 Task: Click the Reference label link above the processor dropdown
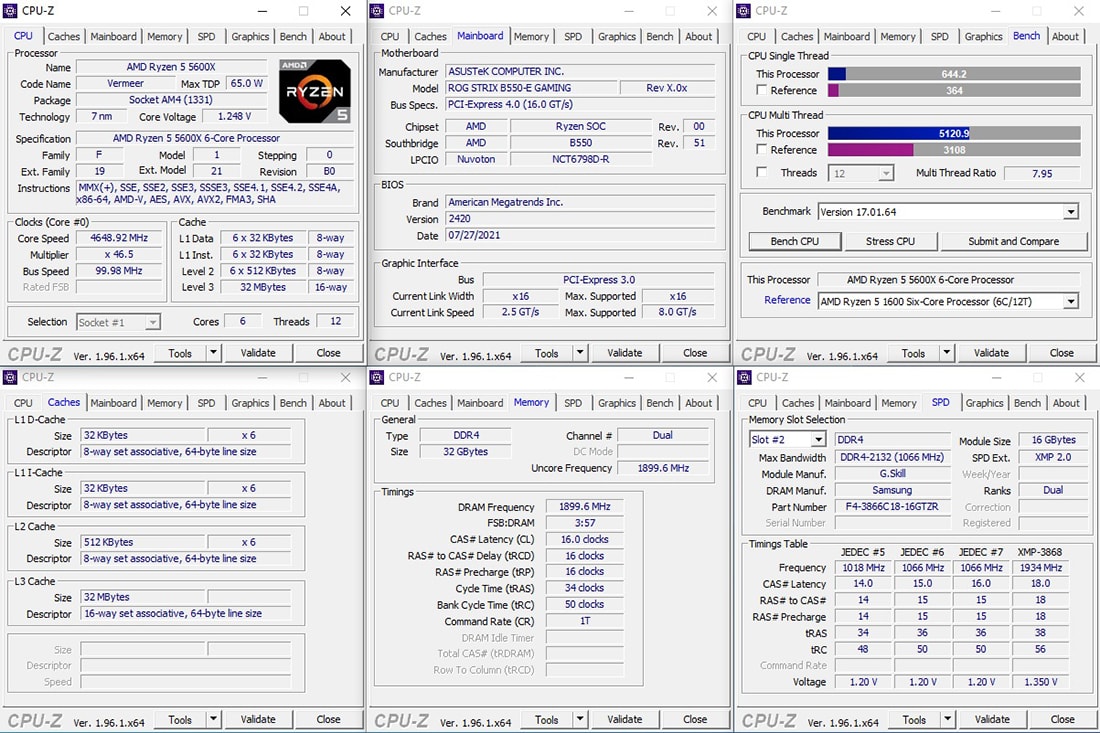click(x=787, y=300)
